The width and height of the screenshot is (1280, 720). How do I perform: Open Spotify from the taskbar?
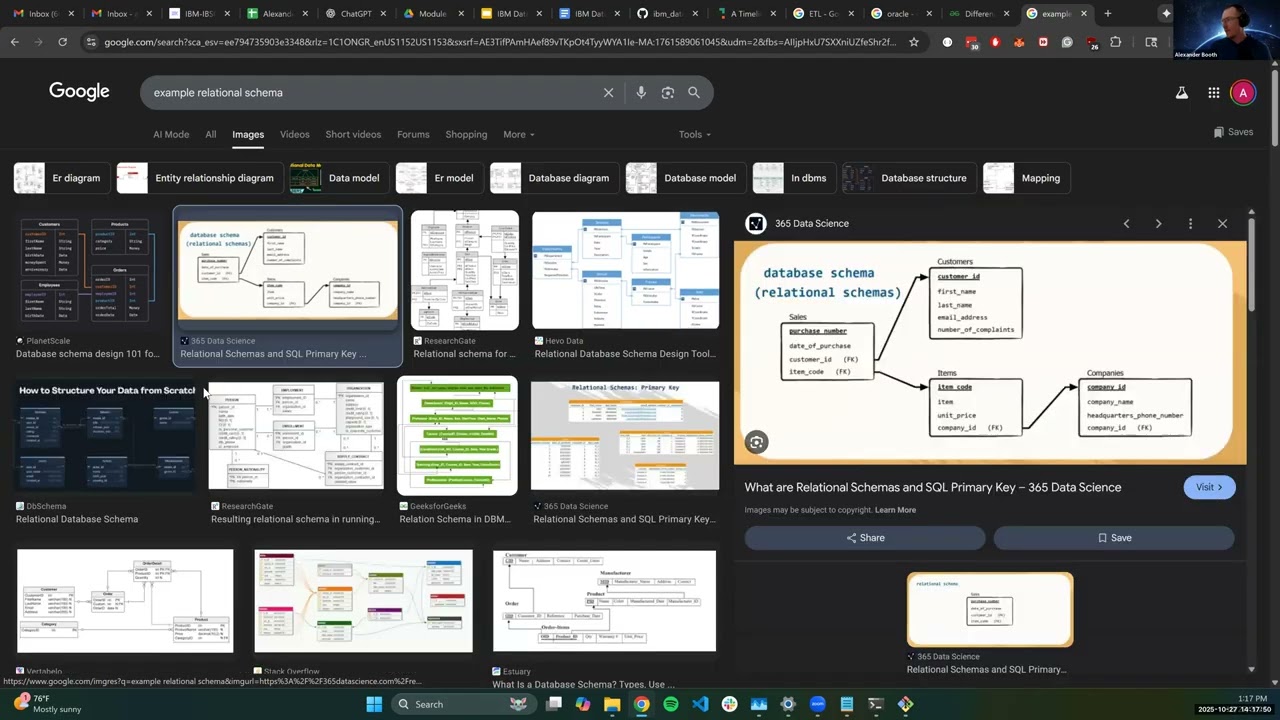pyautogui.click(x=671, y=704)
